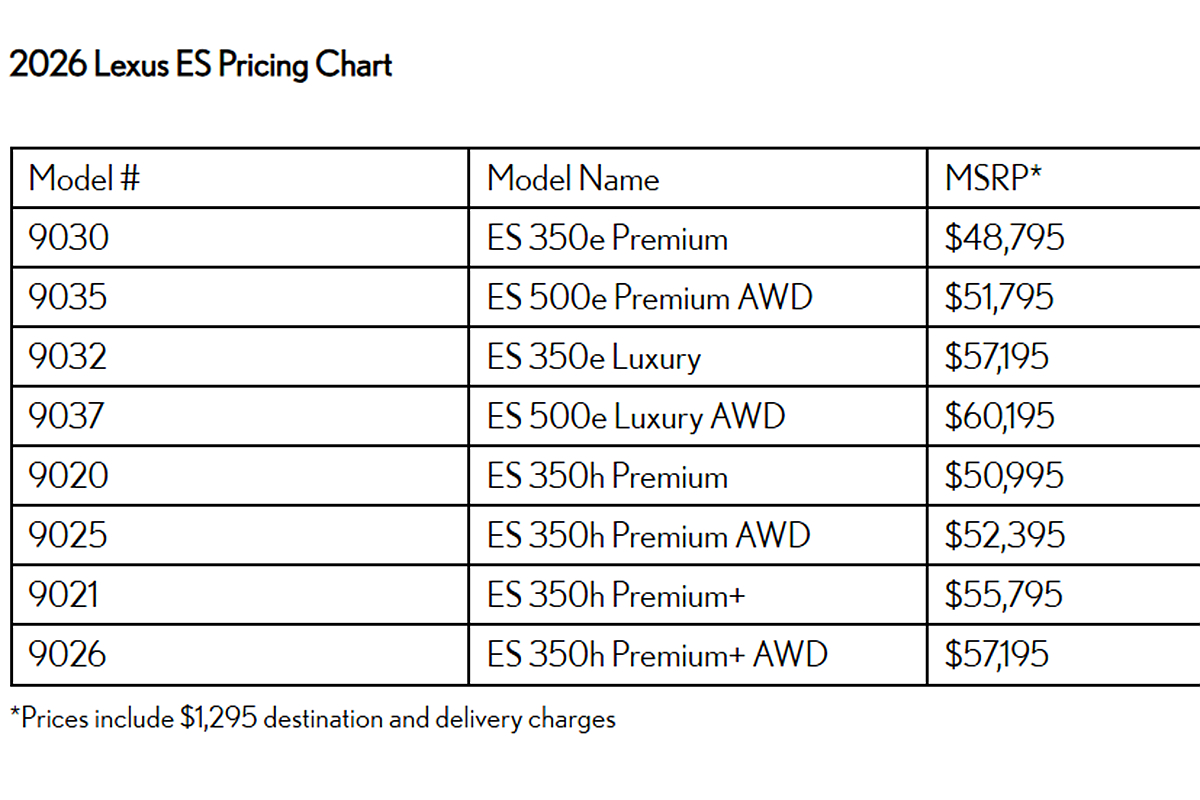This screenshot has width=1200, height=800.
Task: Select the "ES 350e Premium" model name cell
Action: coord(607,239)
